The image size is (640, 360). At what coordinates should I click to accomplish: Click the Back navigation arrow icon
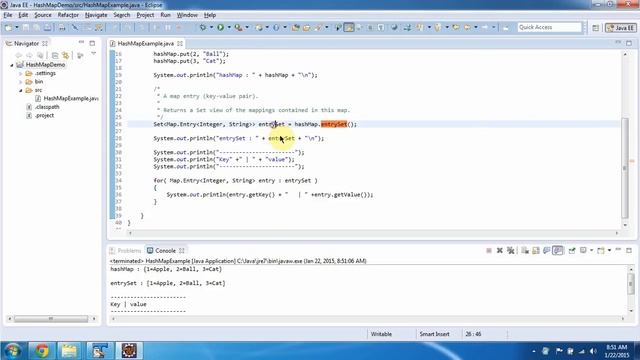(467, 27)
